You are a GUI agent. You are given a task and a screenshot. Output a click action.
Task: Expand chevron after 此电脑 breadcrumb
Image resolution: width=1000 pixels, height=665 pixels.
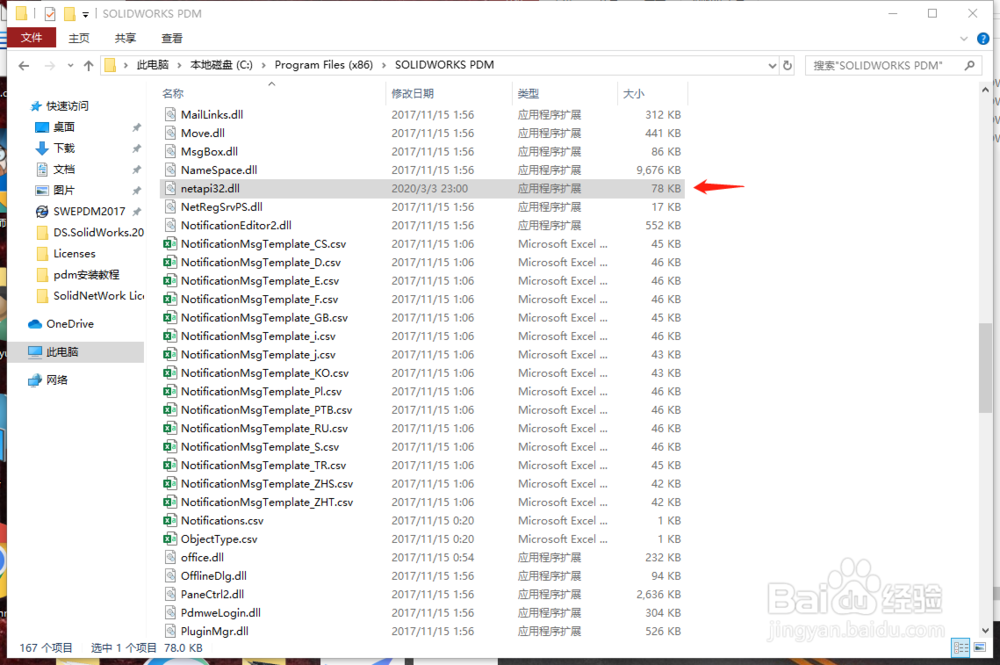tap(179, 65)
